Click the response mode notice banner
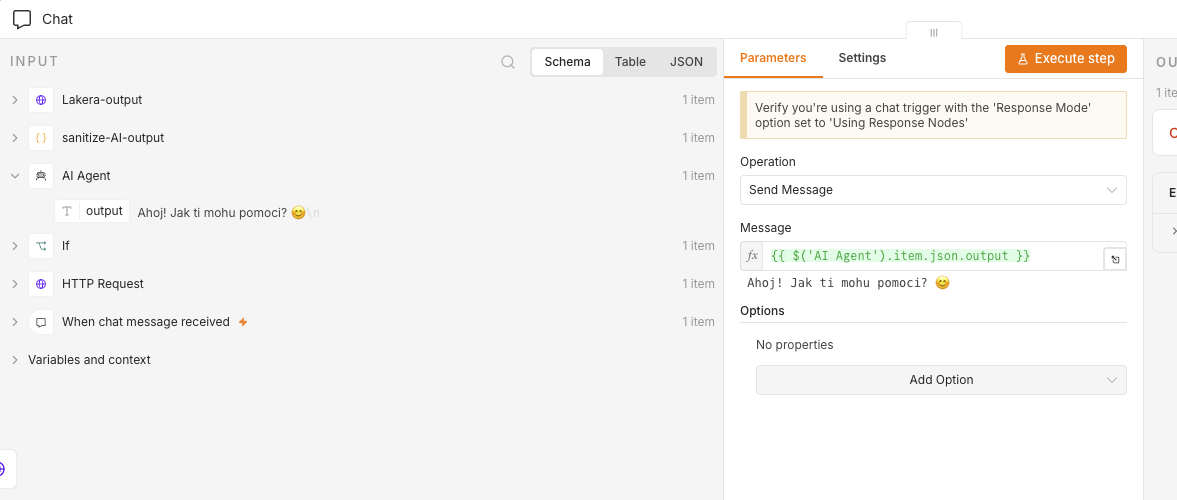The image size is (1177, 500). pyautogui.click(x=933, y=115)
